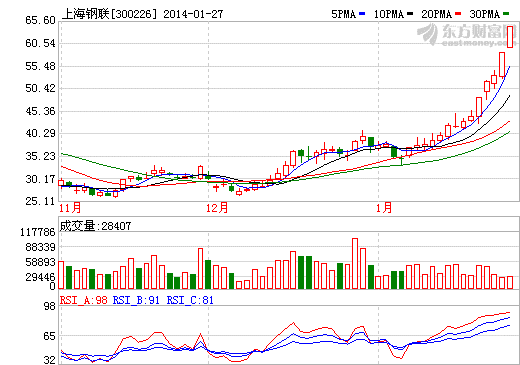Screen dimensions: 520x365
Task: Click the RSI_B:91 indicator label
Action: point(136,300)
